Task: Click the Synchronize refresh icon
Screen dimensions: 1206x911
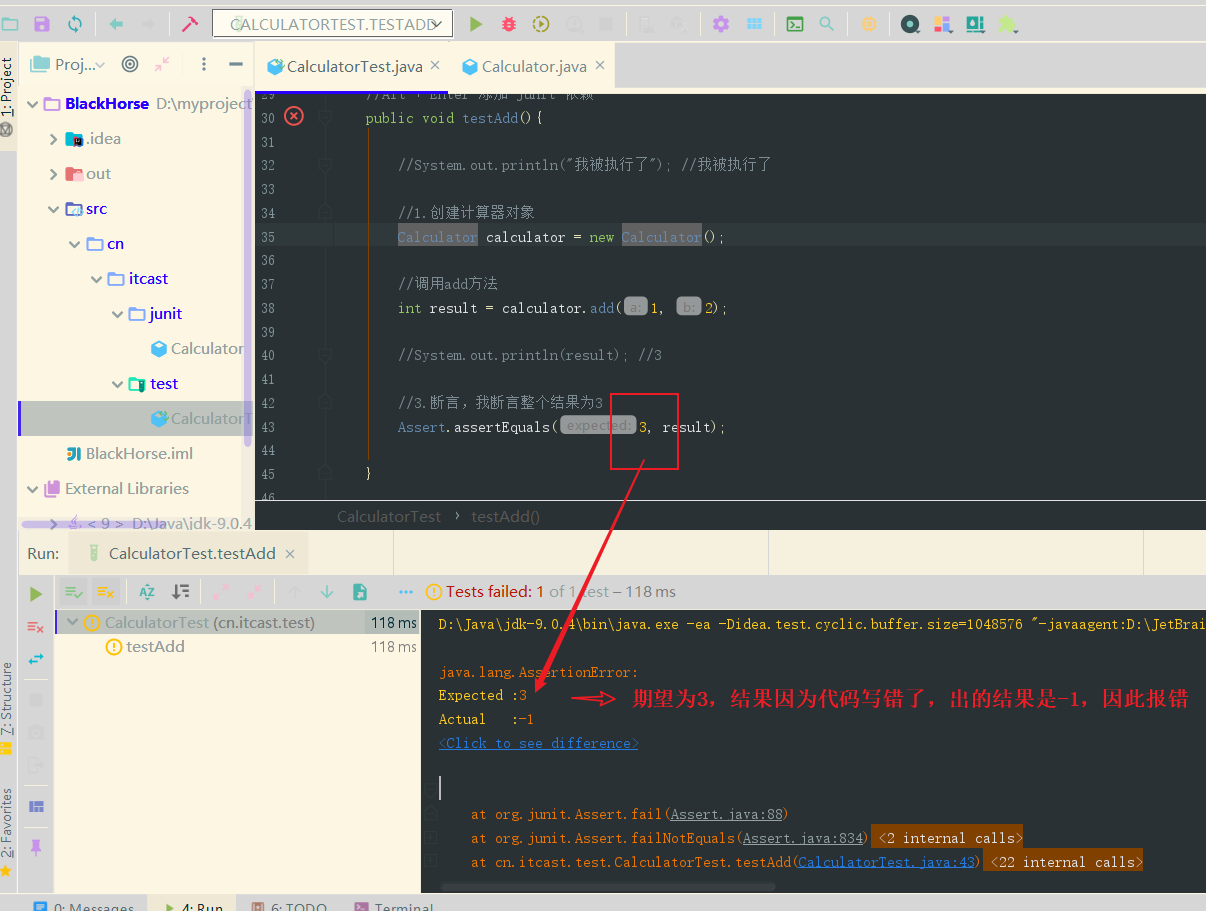Action: [x=75, y=24]
